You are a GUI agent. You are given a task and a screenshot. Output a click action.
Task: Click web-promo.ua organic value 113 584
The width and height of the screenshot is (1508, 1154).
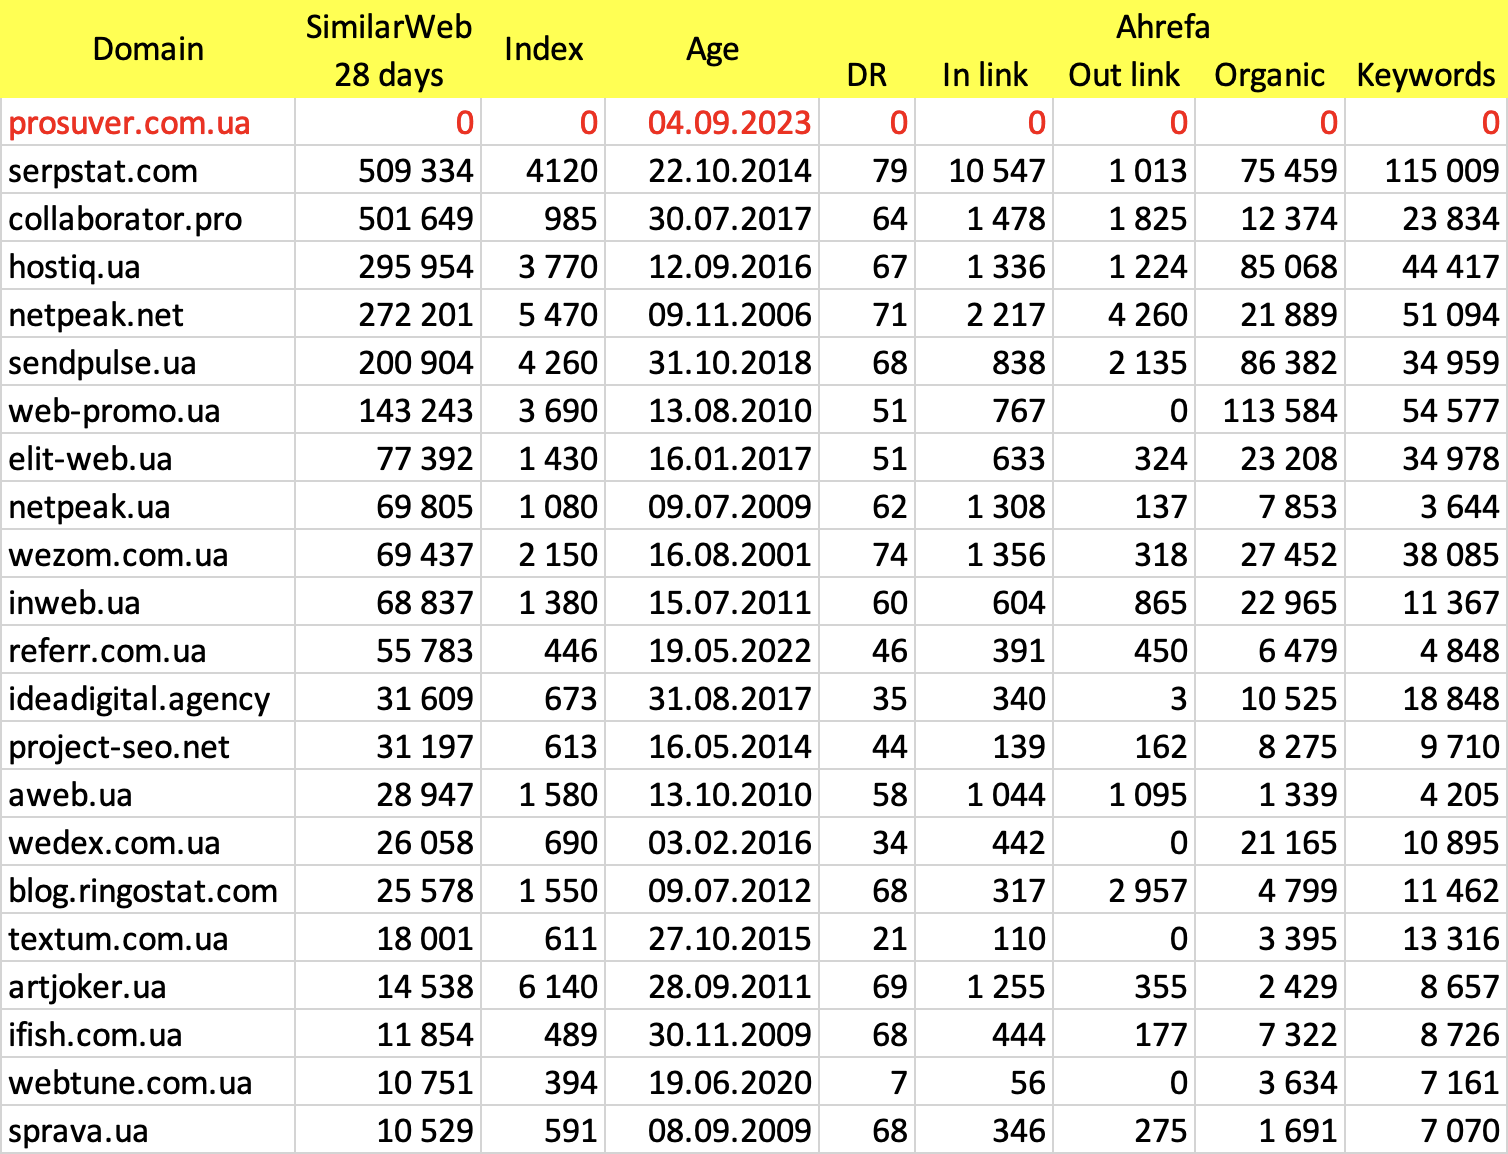pyautogui.click(x=1279, y=411)
